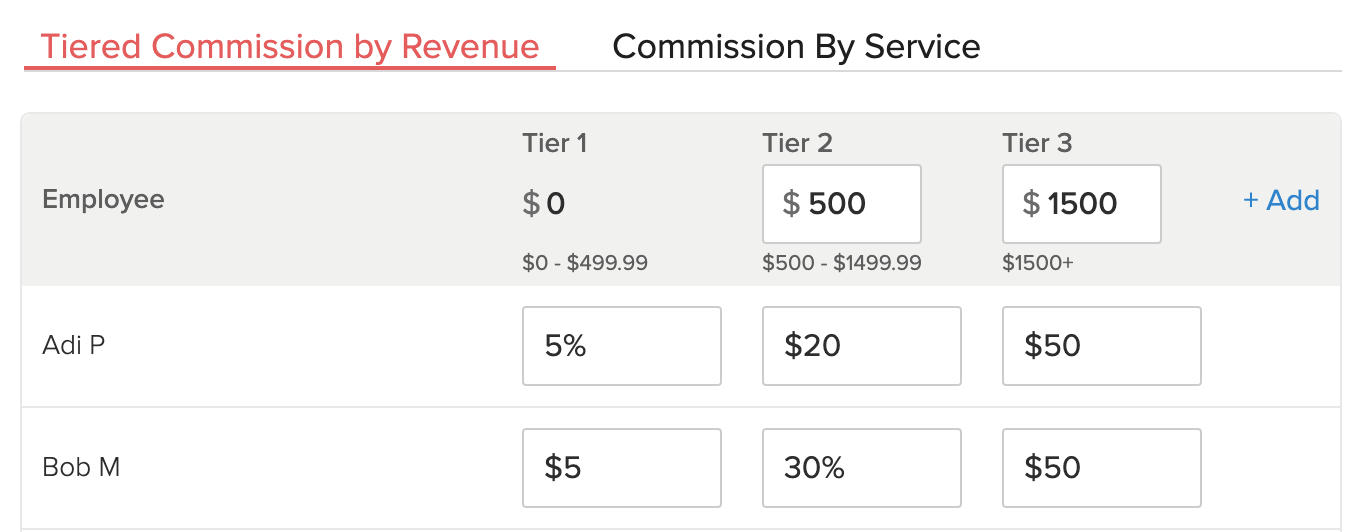This screenshot has height=532, width=1360.
Task: Select Bob M's Tier 3 commission field
Action: 1101,468
